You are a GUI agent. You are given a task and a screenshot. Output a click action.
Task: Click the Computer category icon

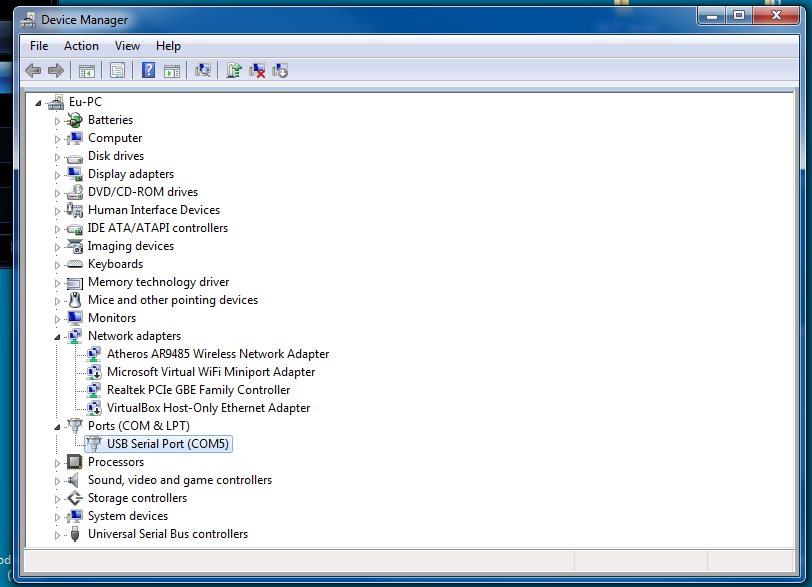tap(75, 138)
